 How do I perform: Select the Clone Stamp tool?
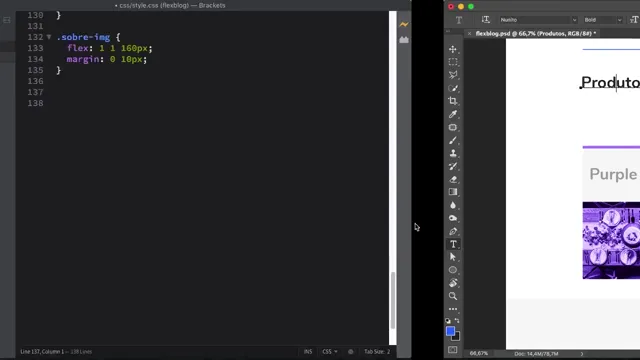click(453, 153)
